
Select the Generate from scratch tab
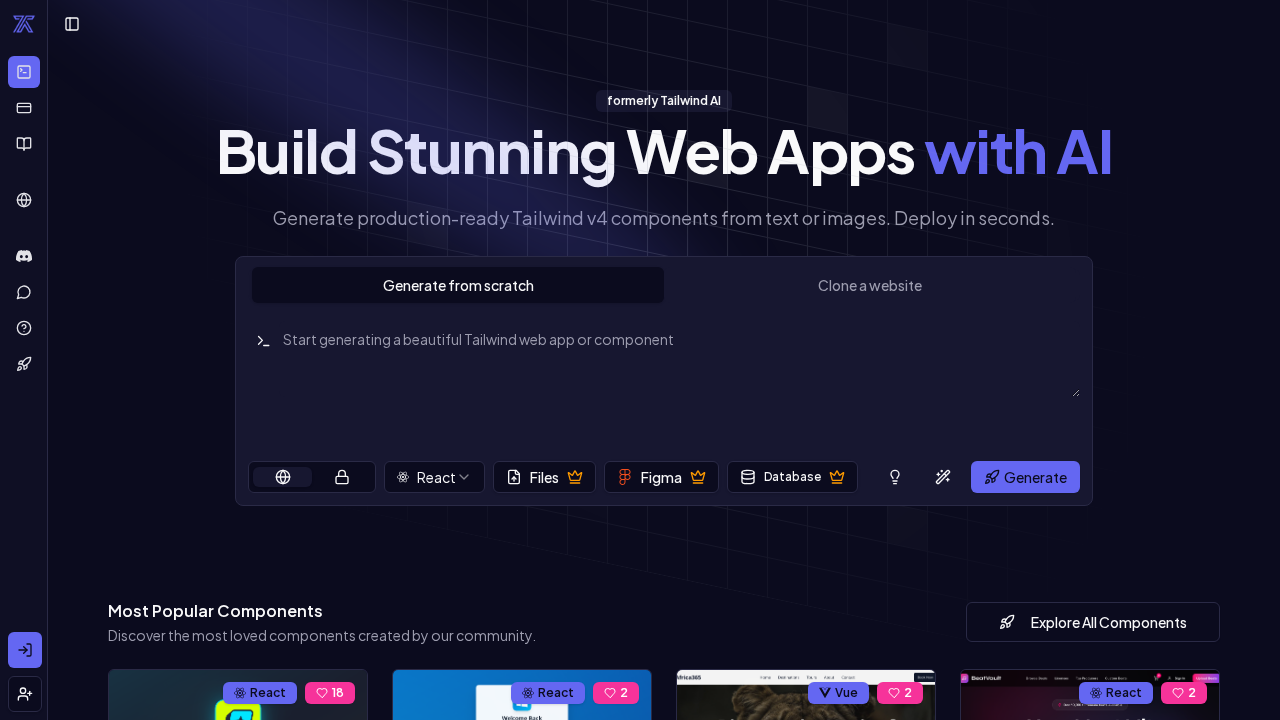tap(458, 285)
